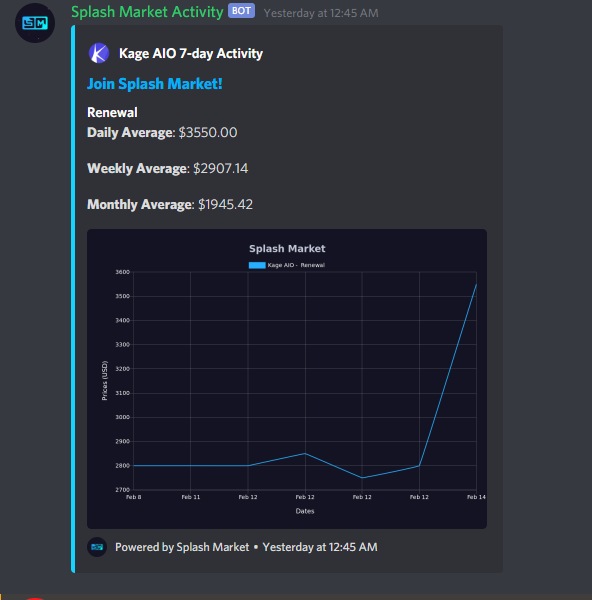The height and width of the screenshot is (600, 592).
Task: Click the Splash Market footer icon
Action: (x=97, y=547)
